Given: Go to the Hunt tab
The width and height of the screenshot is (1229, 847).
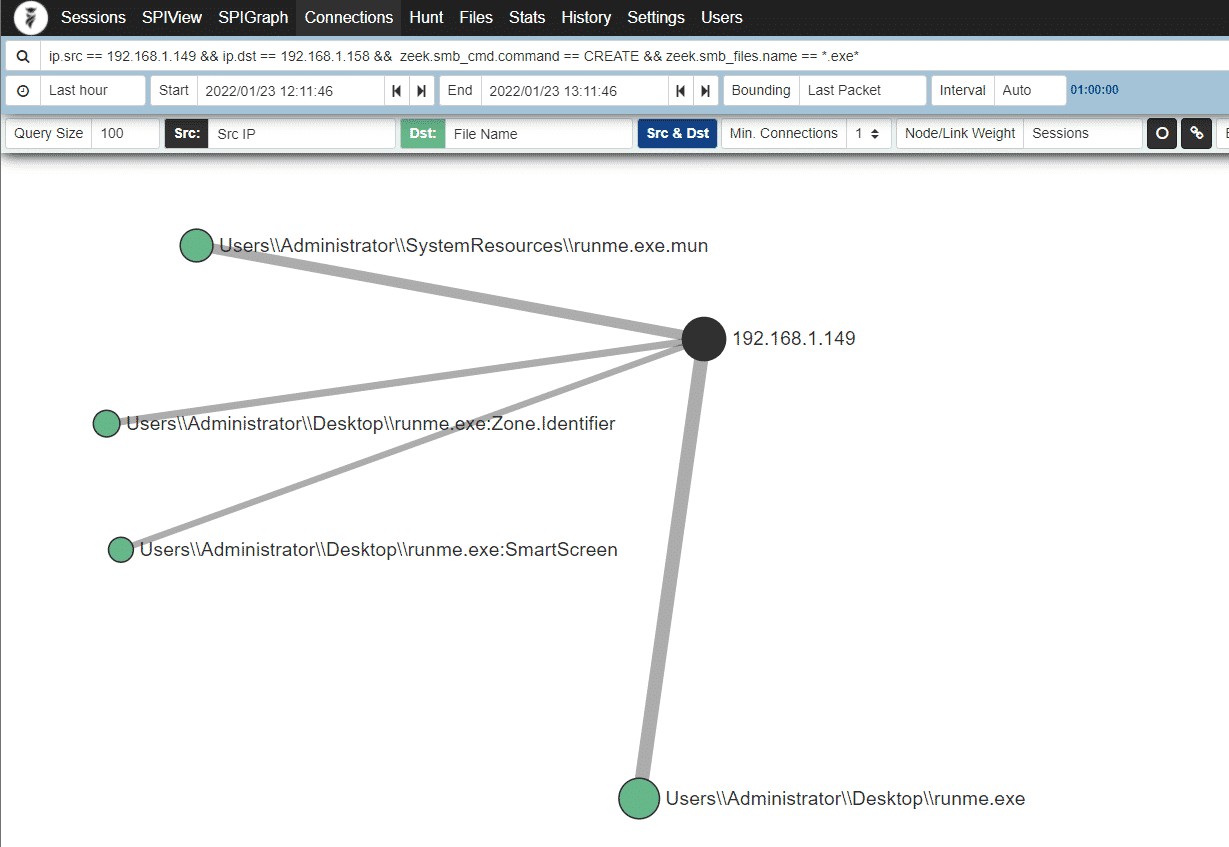Looking at the screenshot, I should click(x=426, y=18).
